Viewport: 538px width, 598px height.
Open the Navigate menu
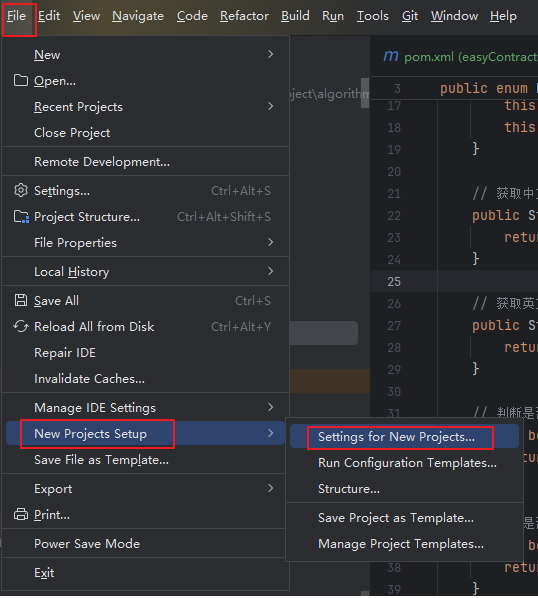tap(138, 16)
